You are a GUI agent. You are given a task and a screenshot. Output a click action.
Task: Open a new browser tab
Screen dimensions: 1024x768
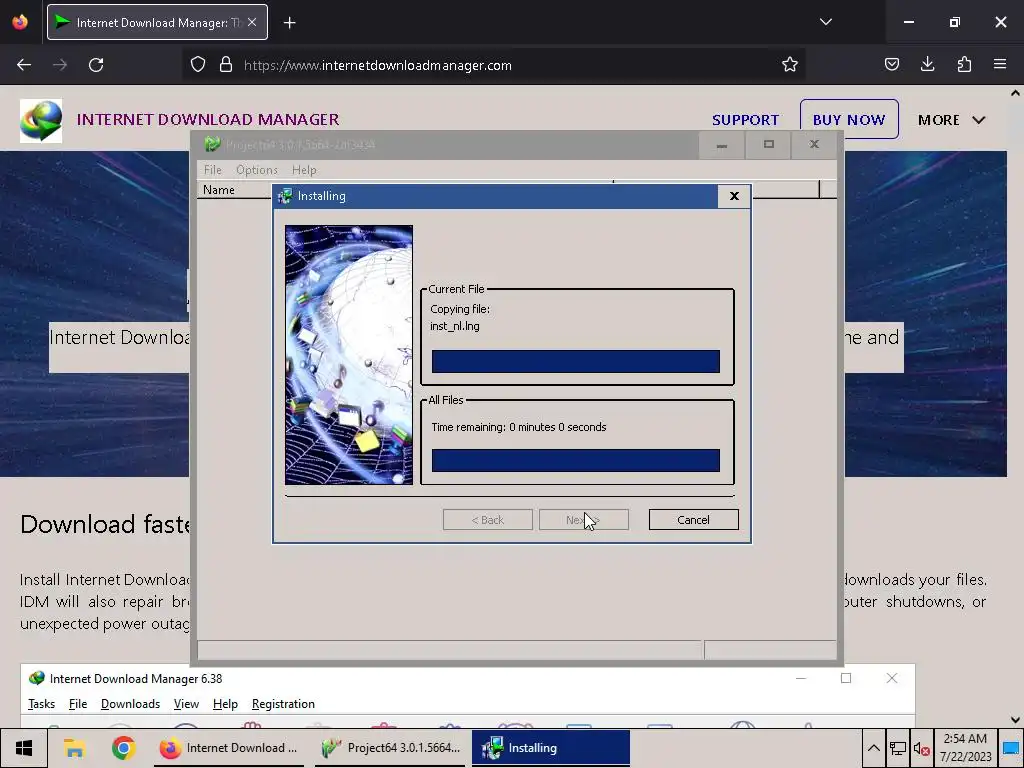pyautogui.click(x=290, y=23)
